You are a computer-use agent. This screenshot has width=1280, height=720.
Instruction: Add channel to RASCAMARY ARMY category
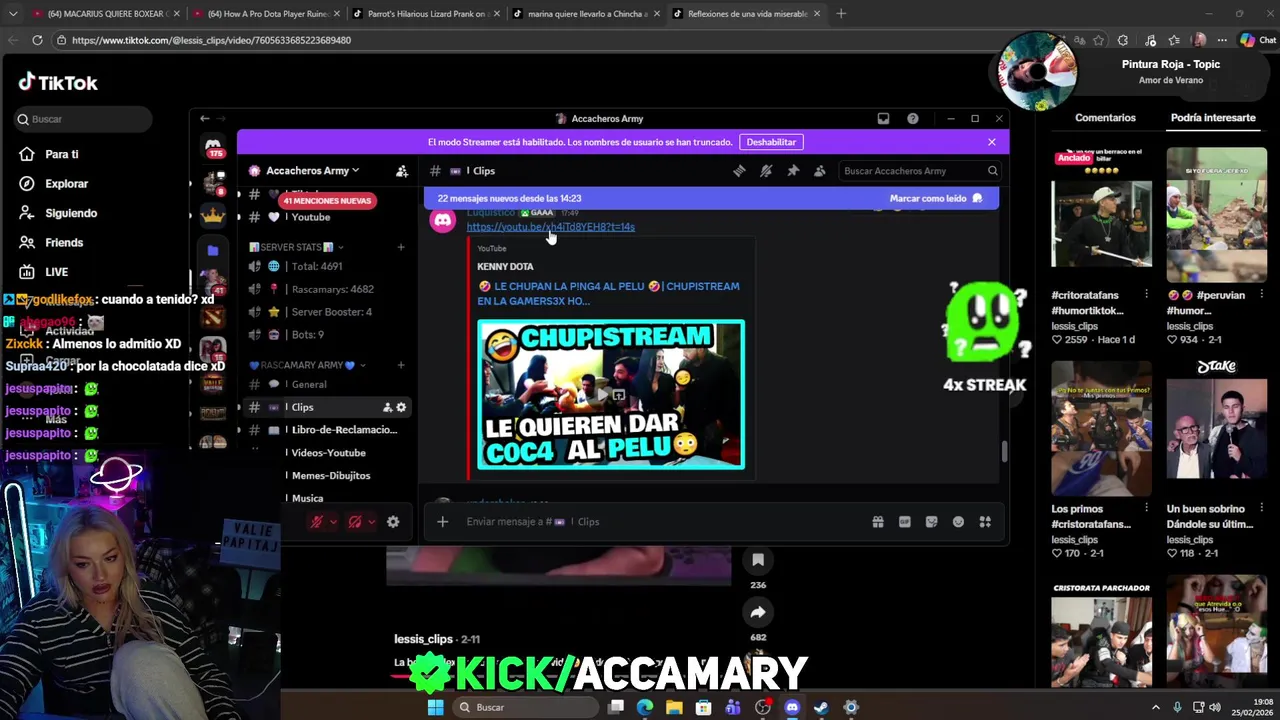pos(401,365)
